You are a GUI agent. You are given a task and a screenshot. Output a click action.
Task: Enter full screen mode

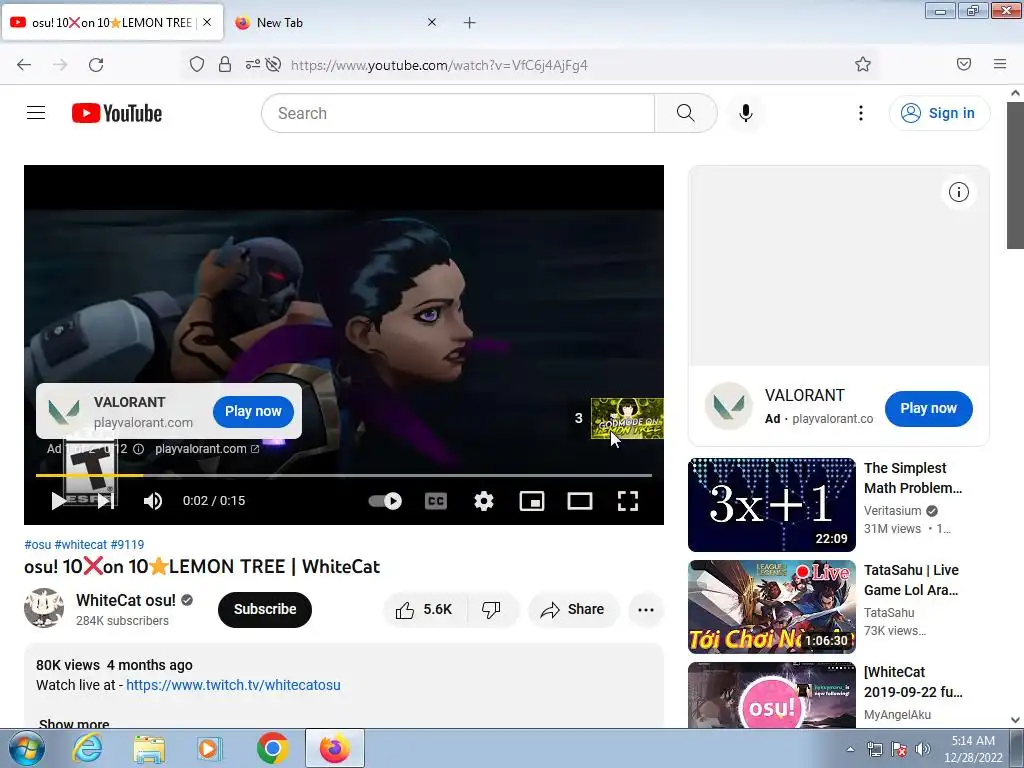(628, 501)
